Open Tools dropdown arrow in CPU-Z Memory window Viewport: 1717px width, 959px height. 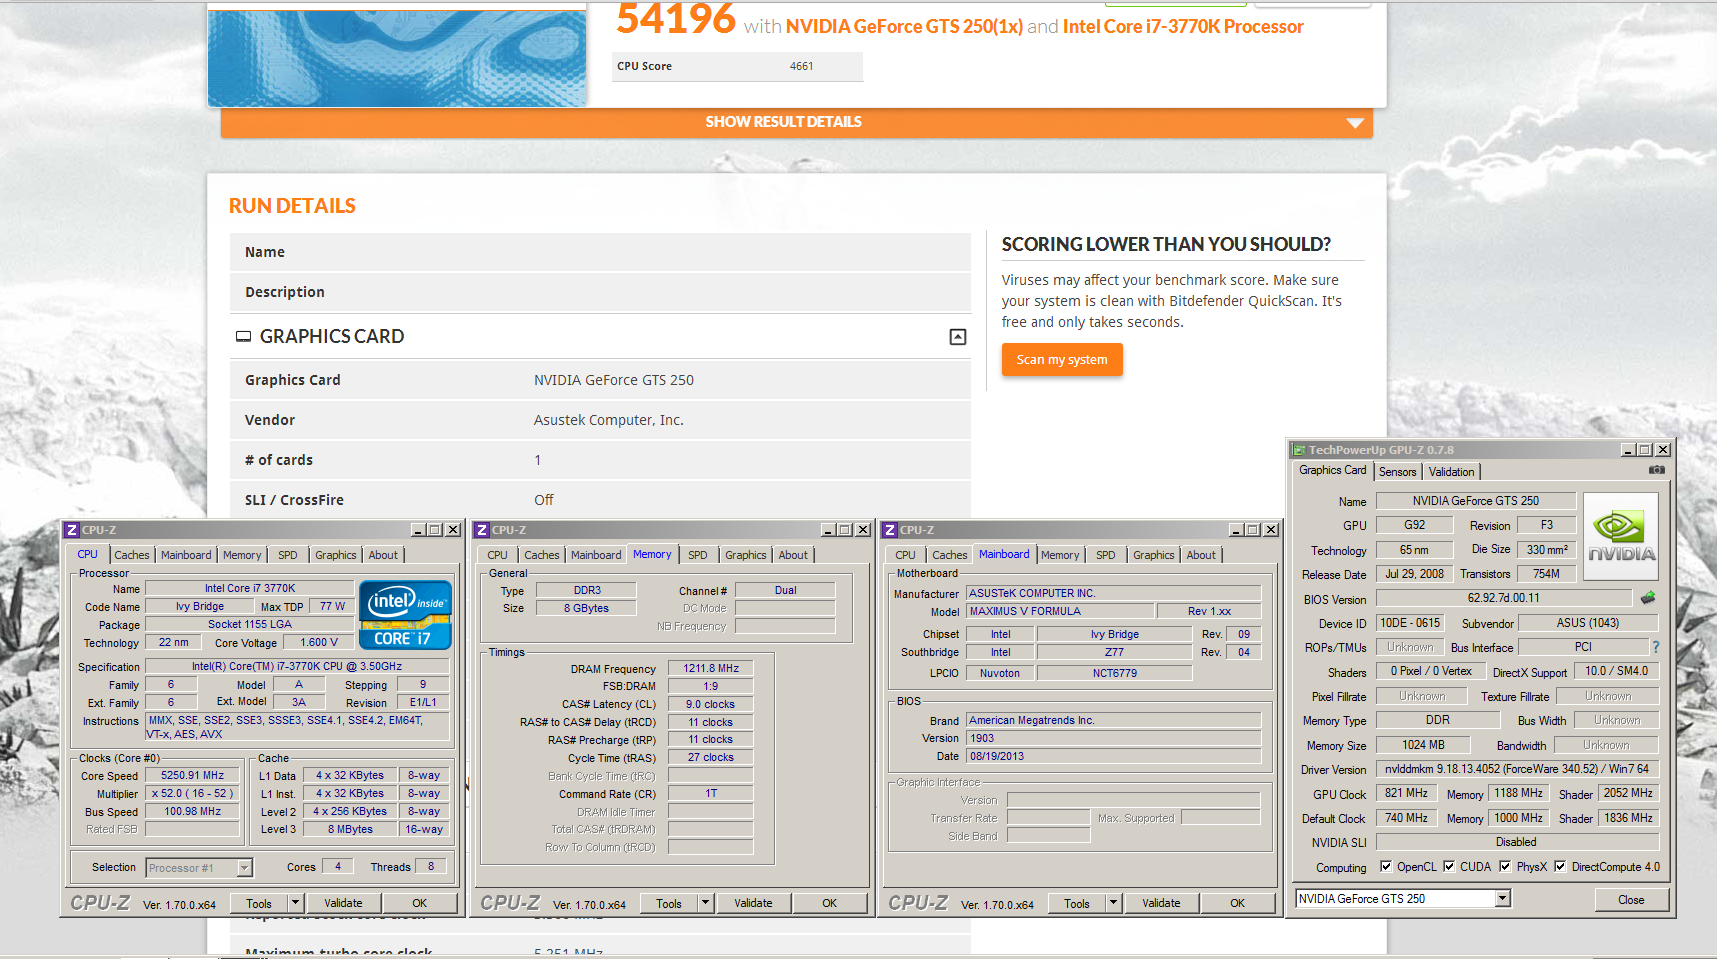tap(705, 903)
